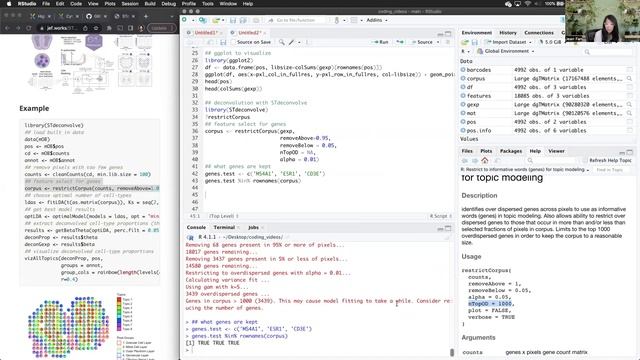Open the File menu in the menu bar

46,4
